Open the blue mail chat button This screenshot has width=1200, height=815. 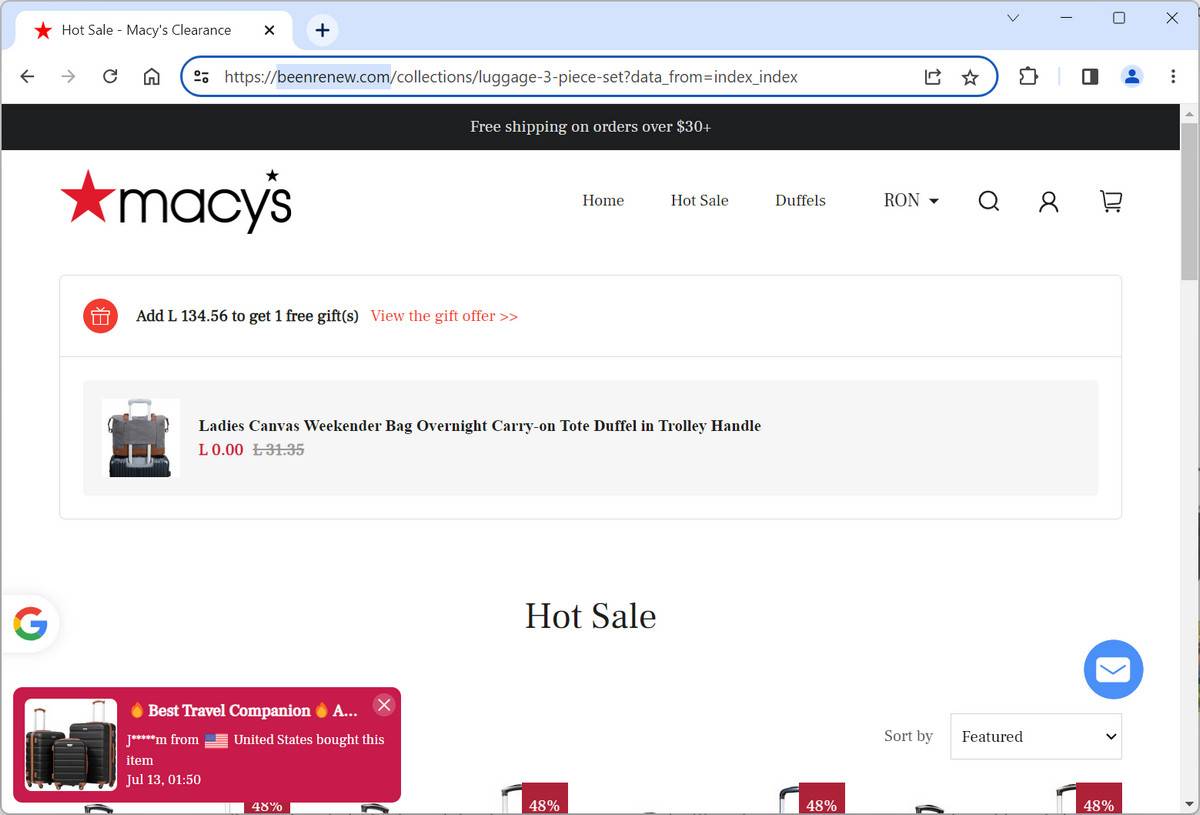(1113, 669)
